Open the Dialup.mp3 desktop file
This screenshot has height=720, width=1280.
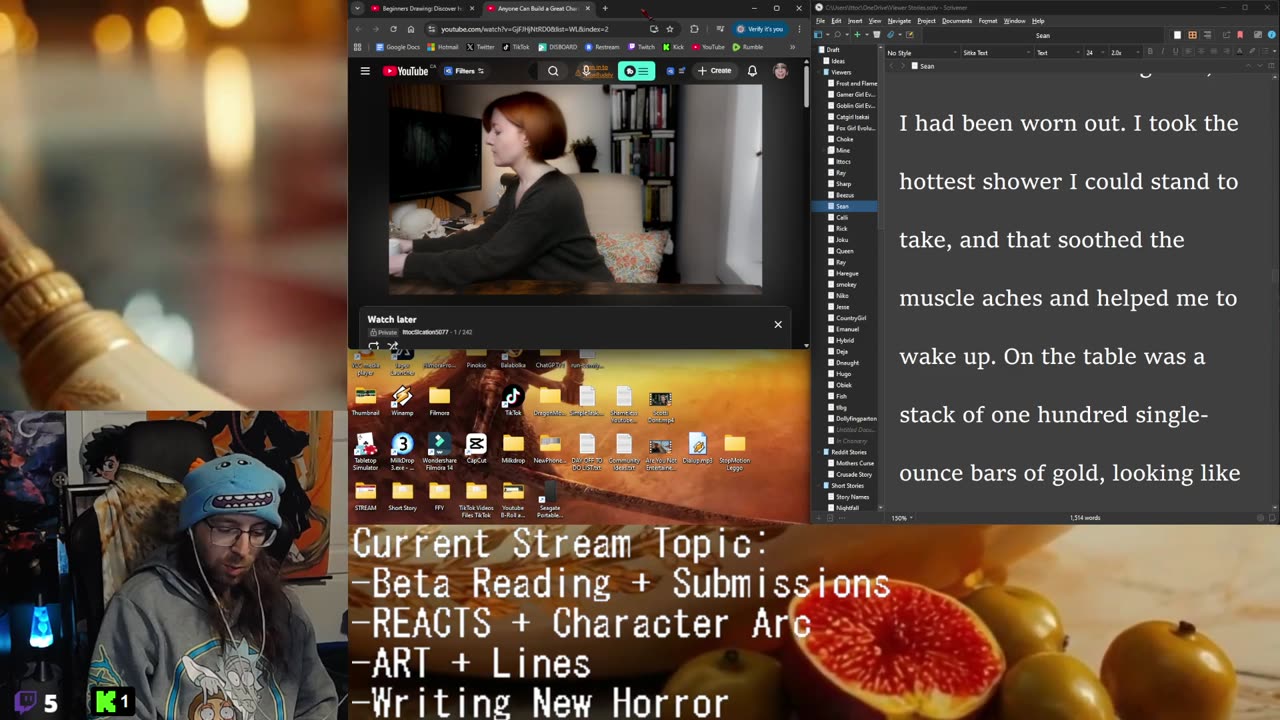(x=698, y=448)
